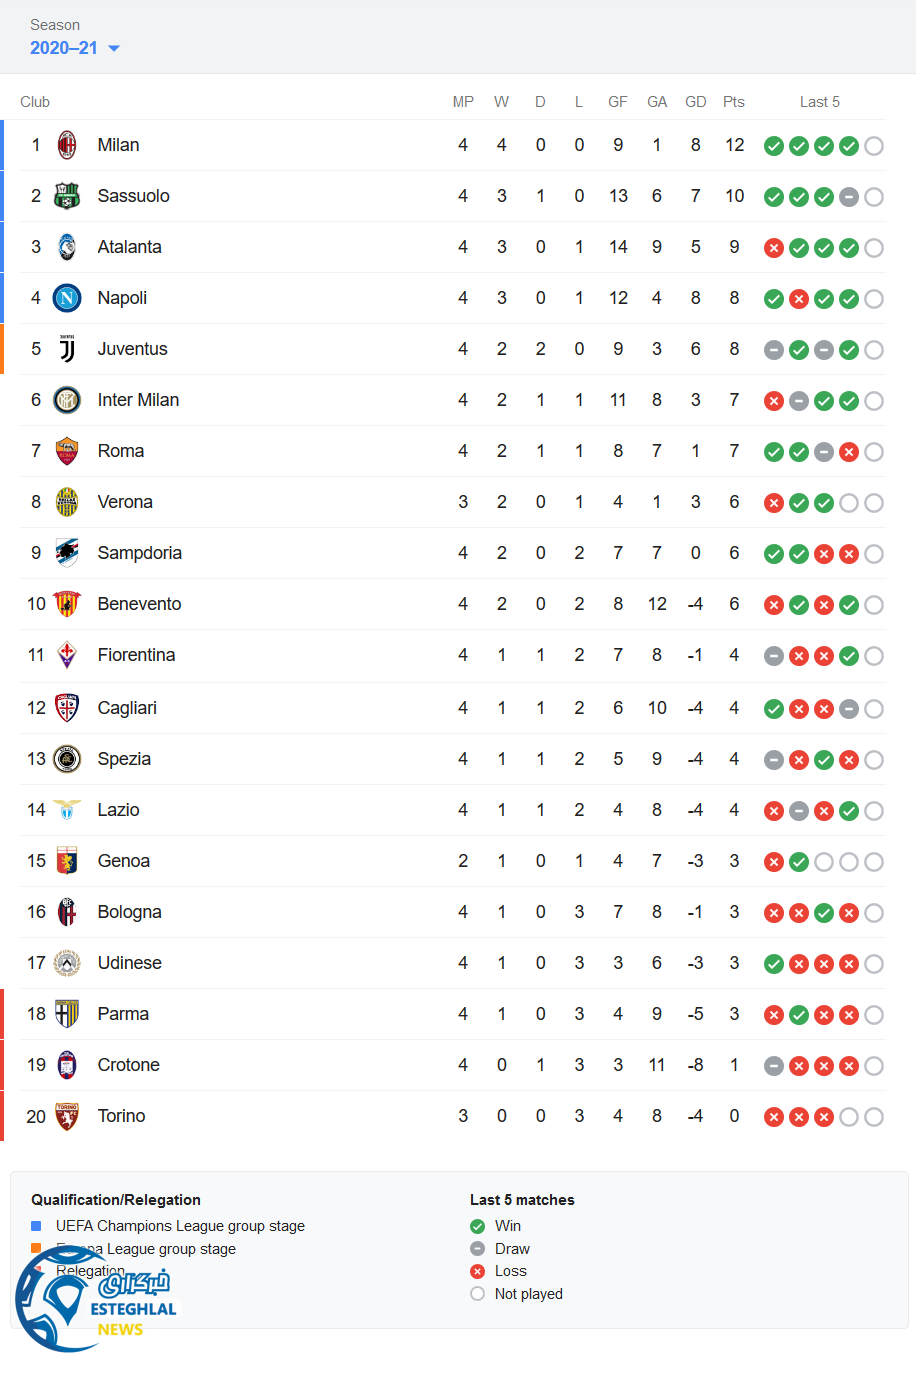Click the Napoli club crest icon
Screen dimensions: 916x1379
click(x=67, y=298)
